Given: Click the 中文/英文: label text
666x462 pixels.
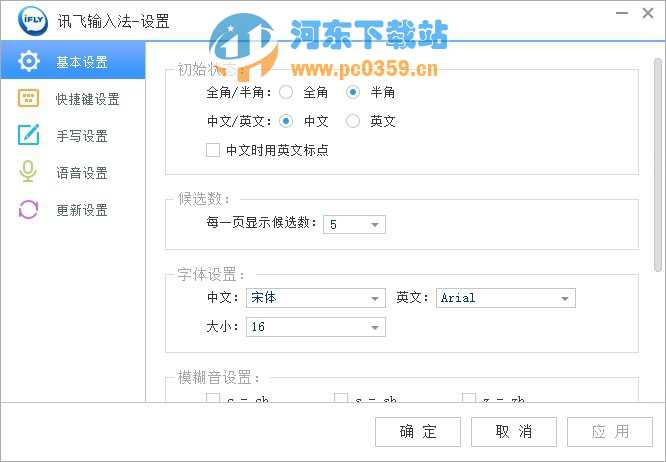Looking at the screenshot, I should [x=239, y=121].
